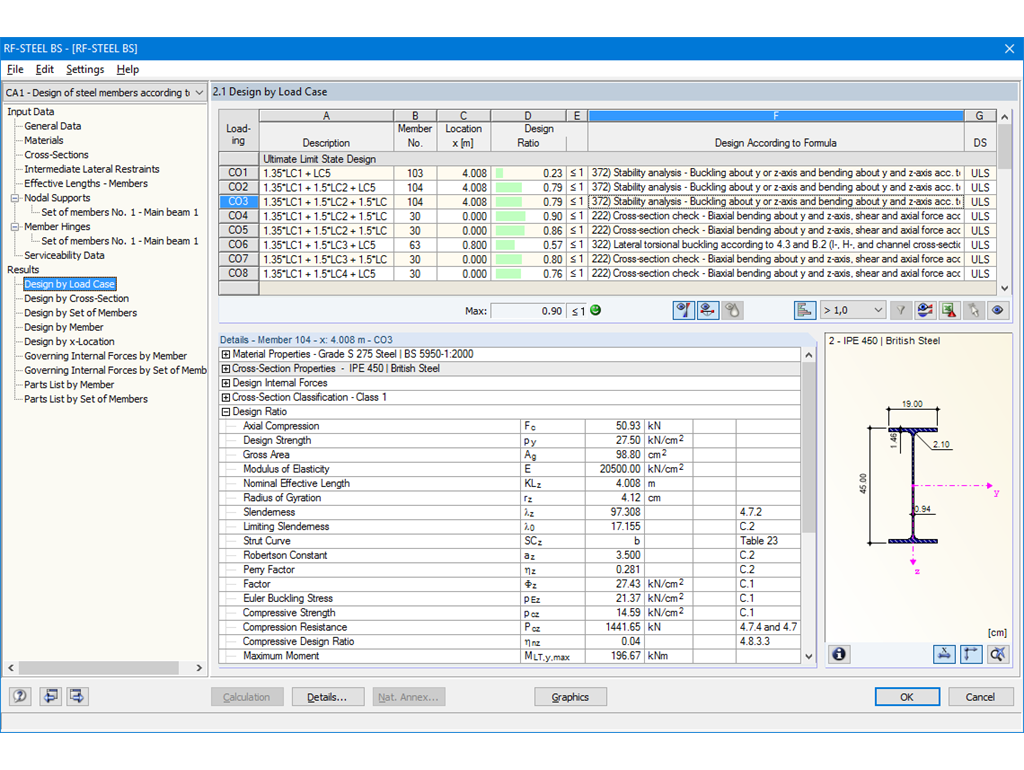Screen dimensions: 1024x770
Task: Open the File menu
Action: pos(15,69)
